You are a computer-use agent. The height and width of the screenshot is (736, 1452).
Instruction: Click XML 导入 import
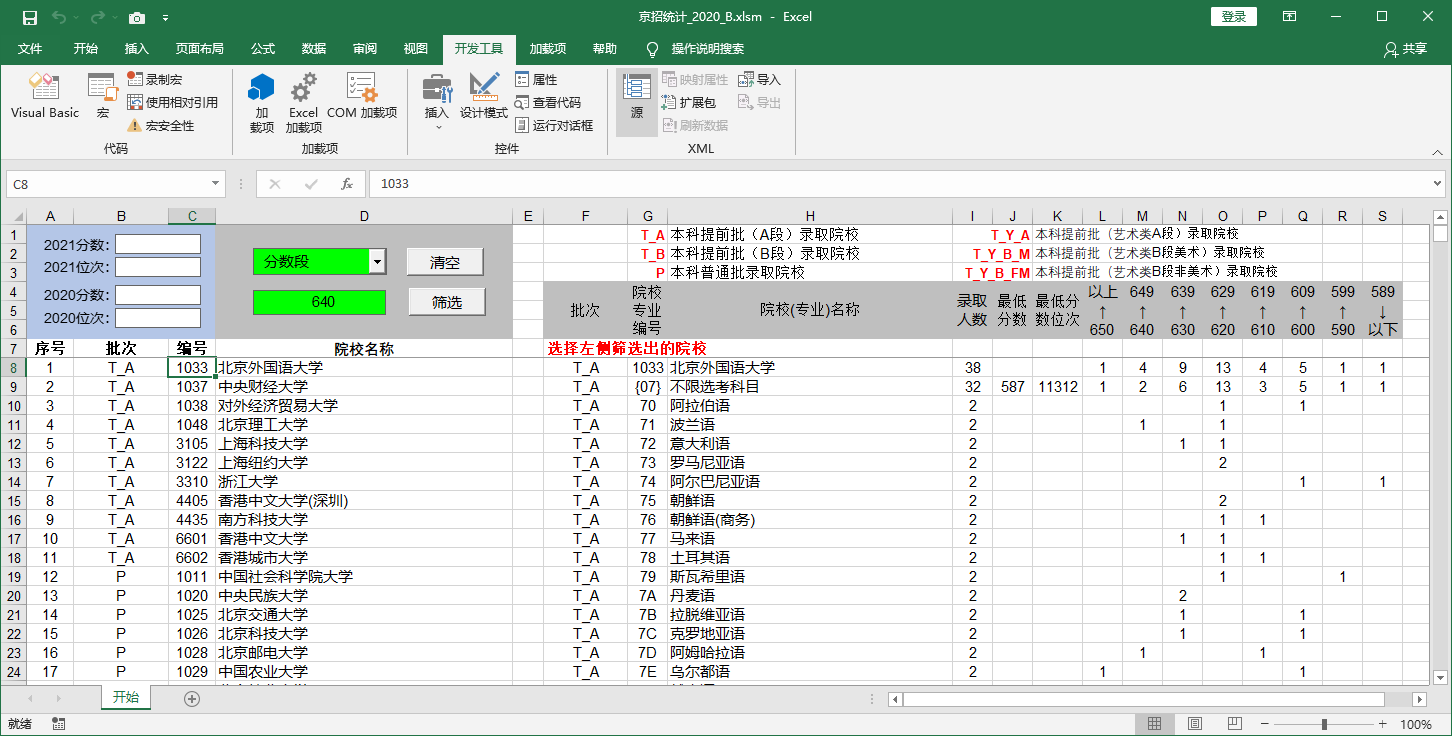coord(760,79)
